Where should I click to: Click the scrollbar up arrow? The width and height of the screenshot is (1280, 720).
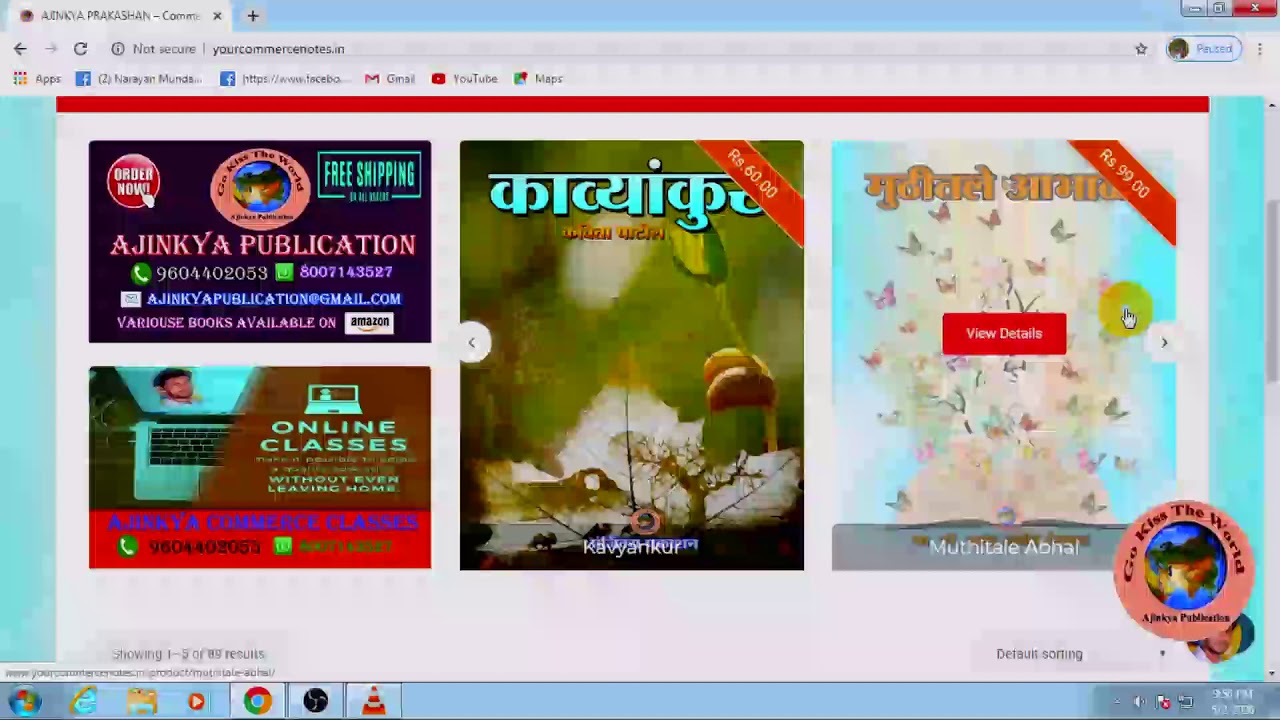click(x=1272, y=105)
